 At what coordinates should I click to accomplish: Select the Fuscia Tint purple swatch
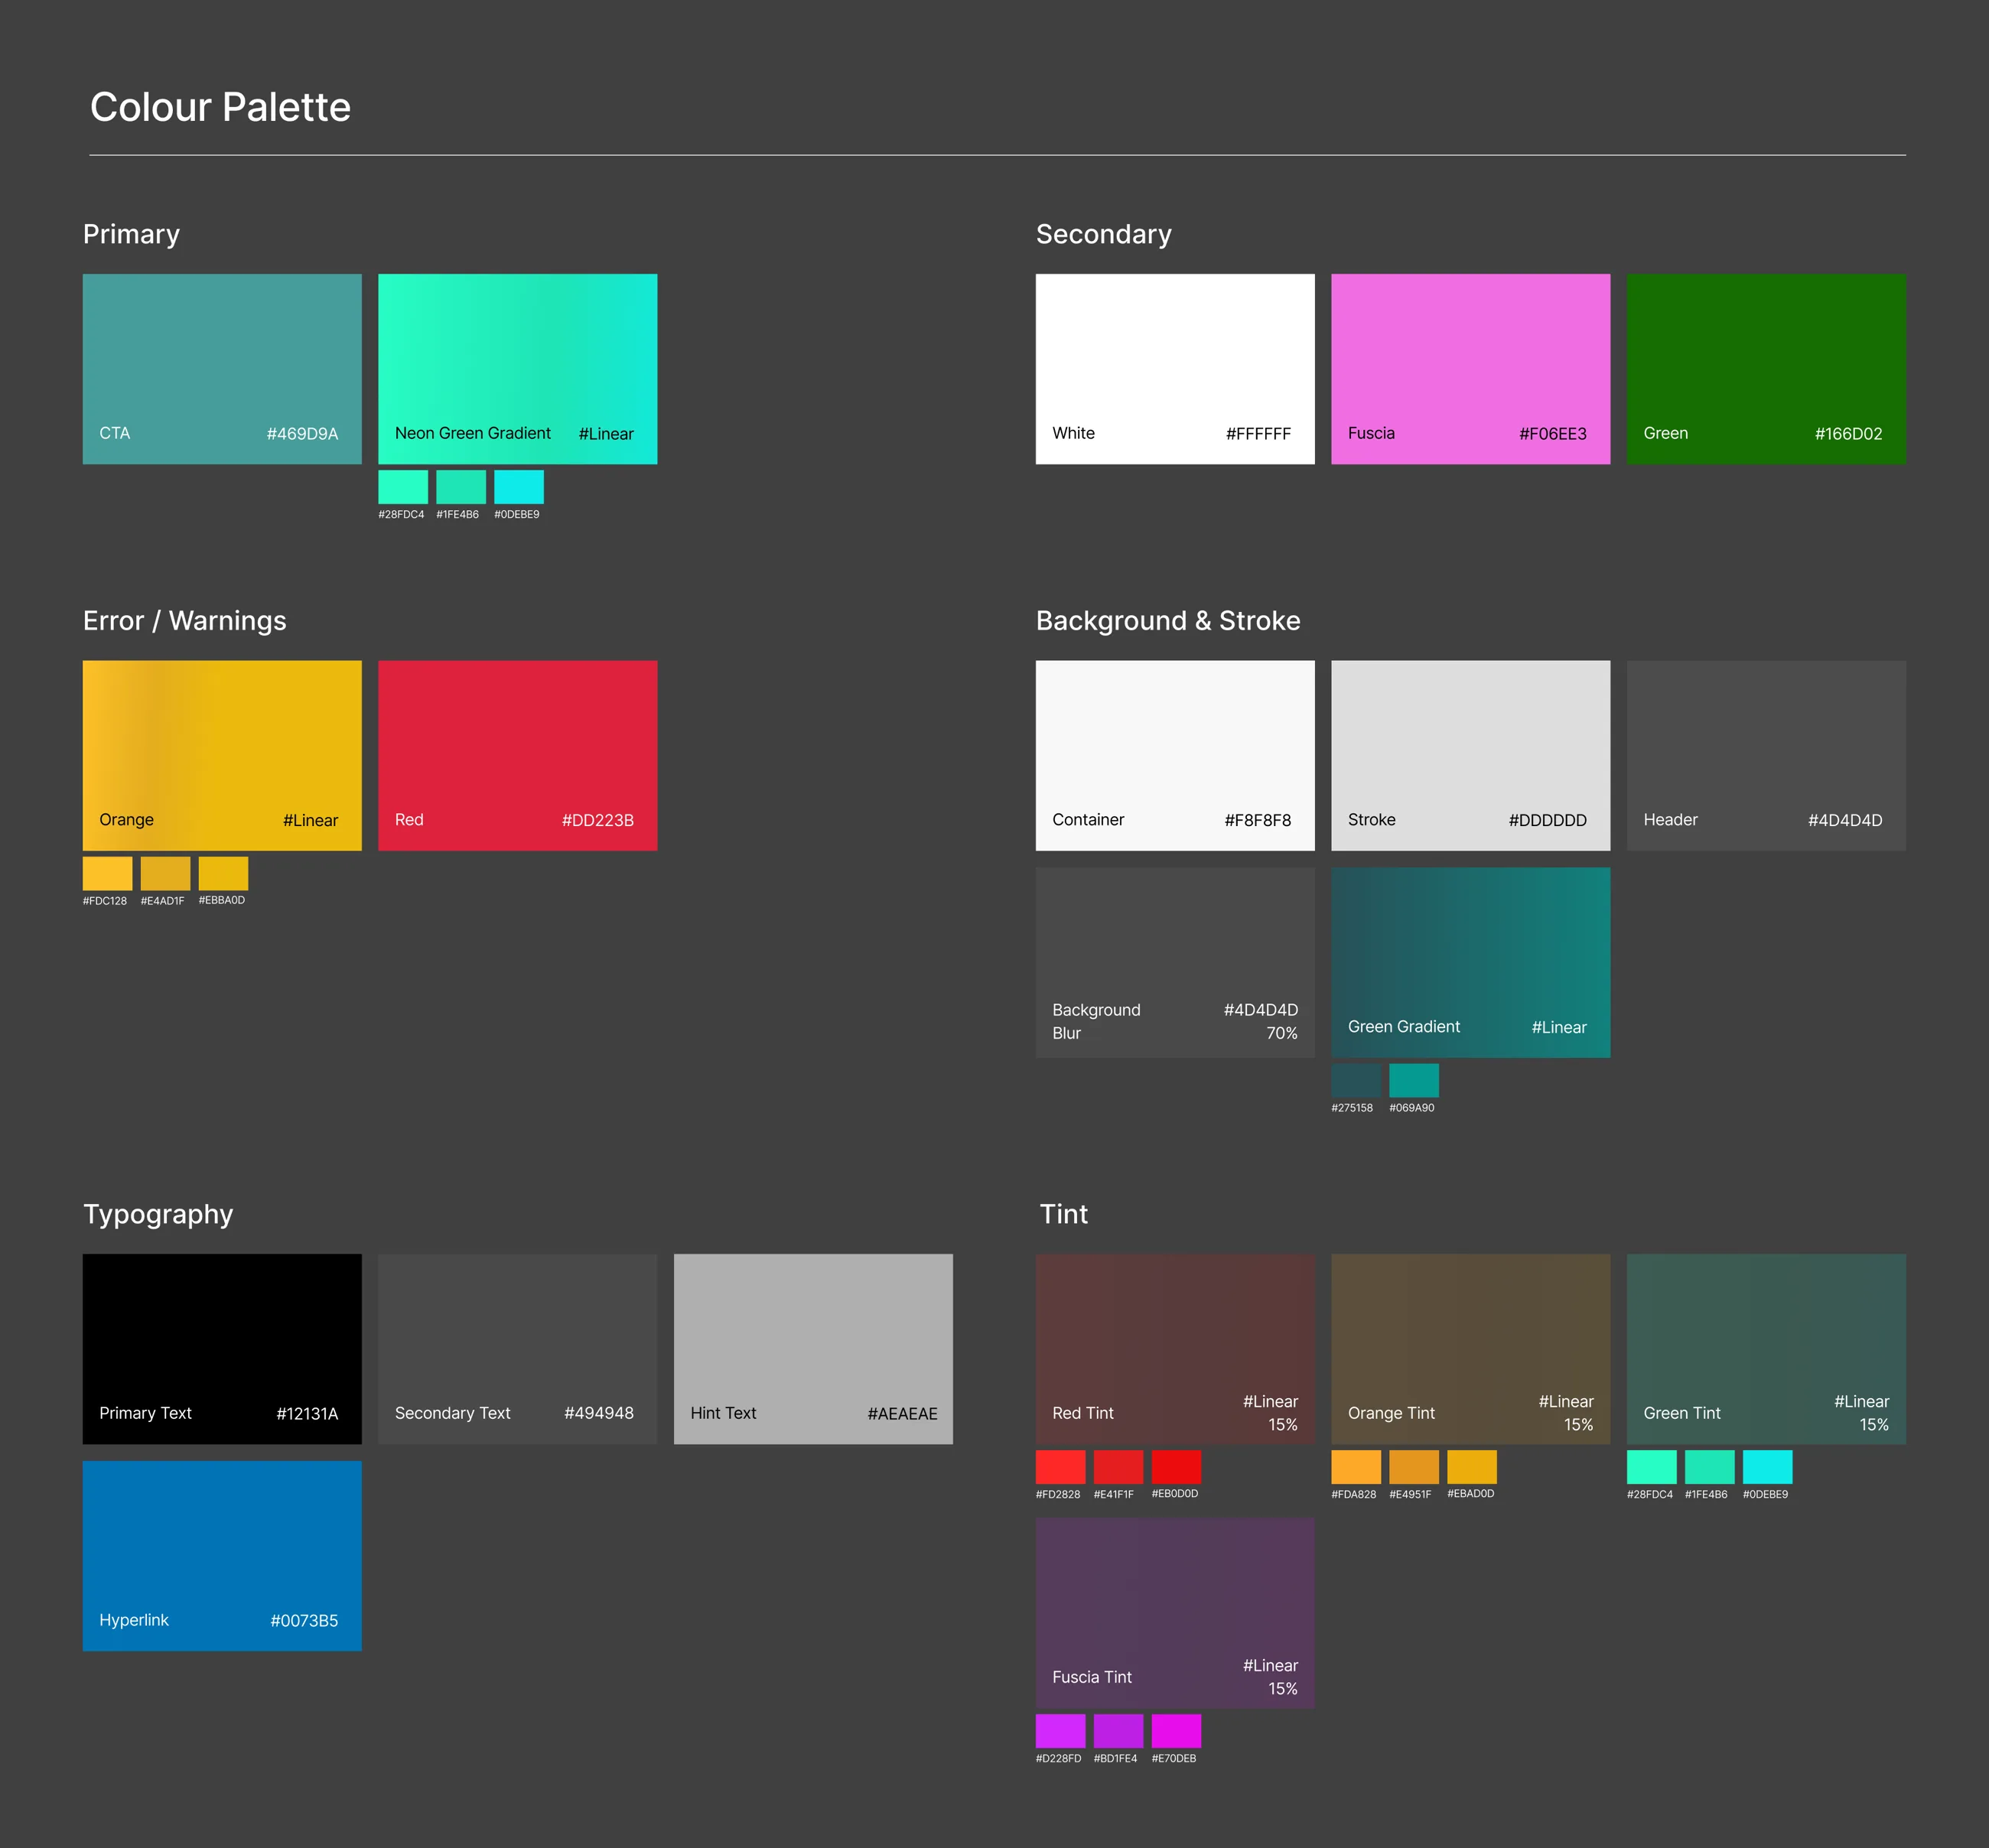(1175, 1613)
